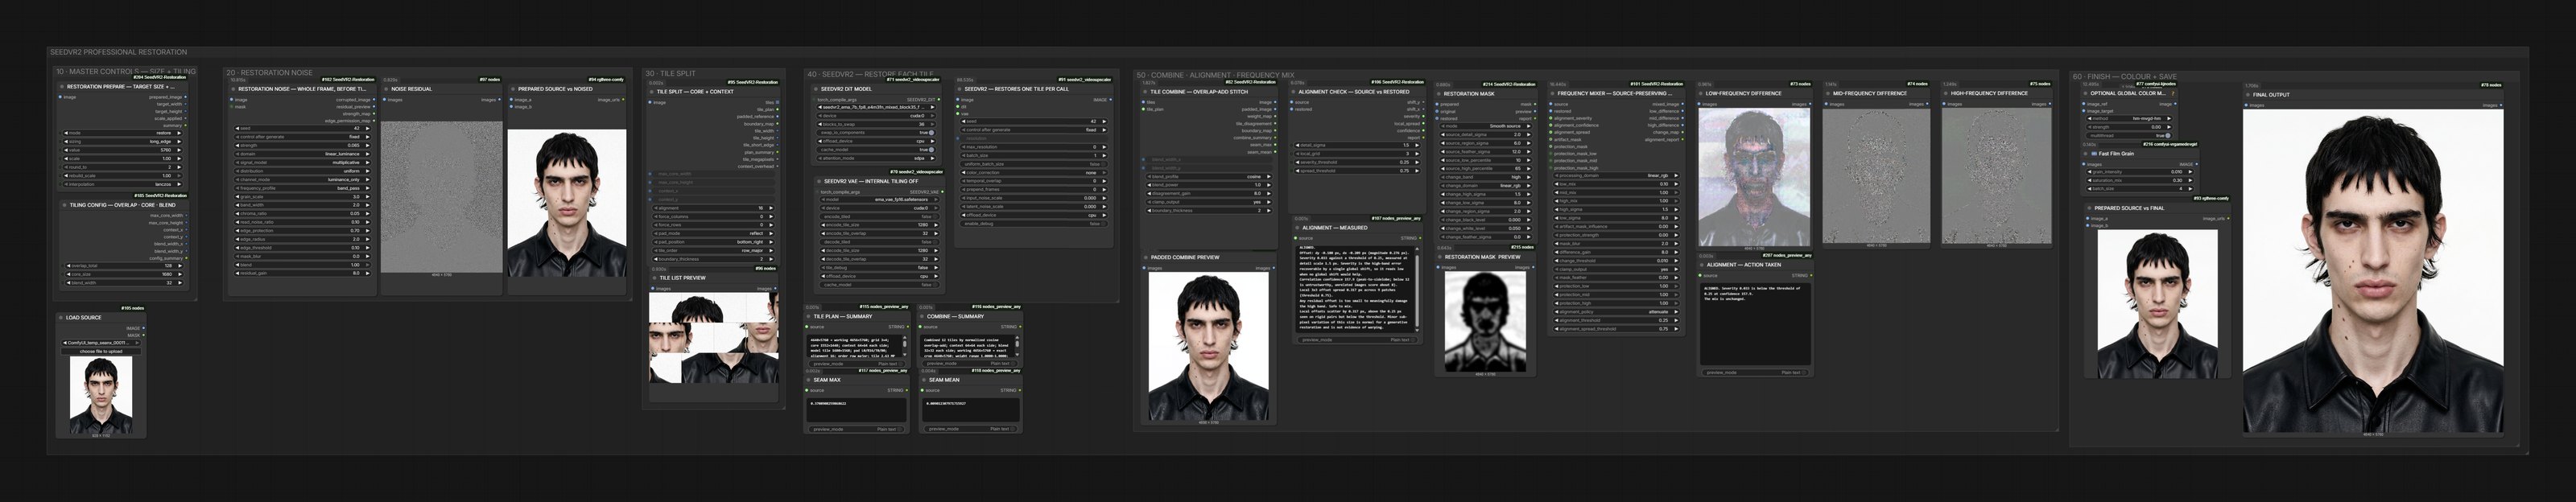This screenshot has width=2576, height=502.
Task: Collapse the RESTORATION PREPARE node via its dot
Action: tap(62, 87)
